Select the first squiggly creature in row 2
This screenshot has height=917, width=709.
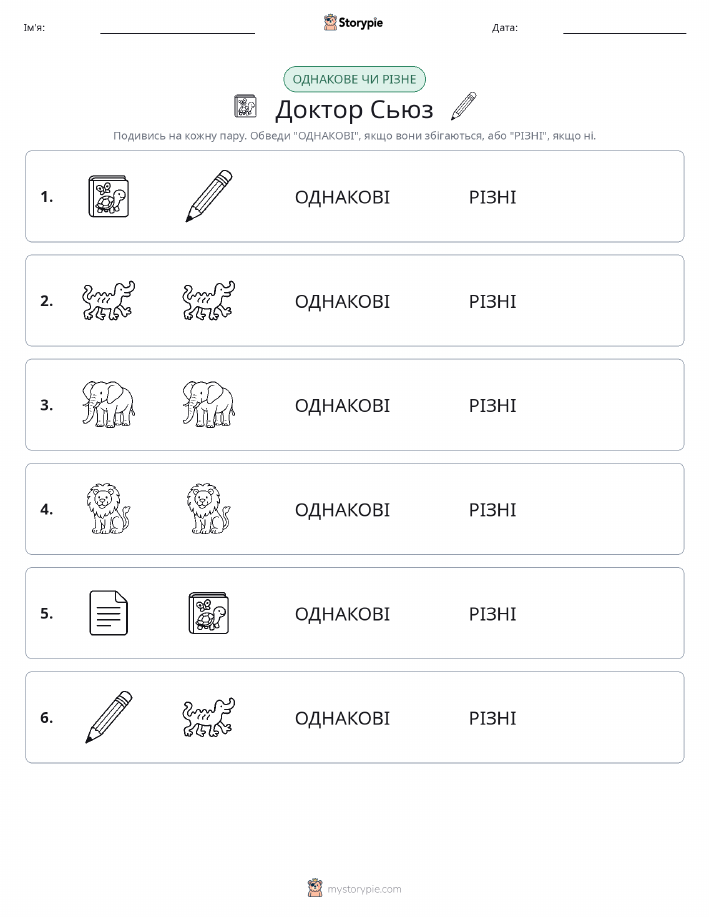coord(108,301)
